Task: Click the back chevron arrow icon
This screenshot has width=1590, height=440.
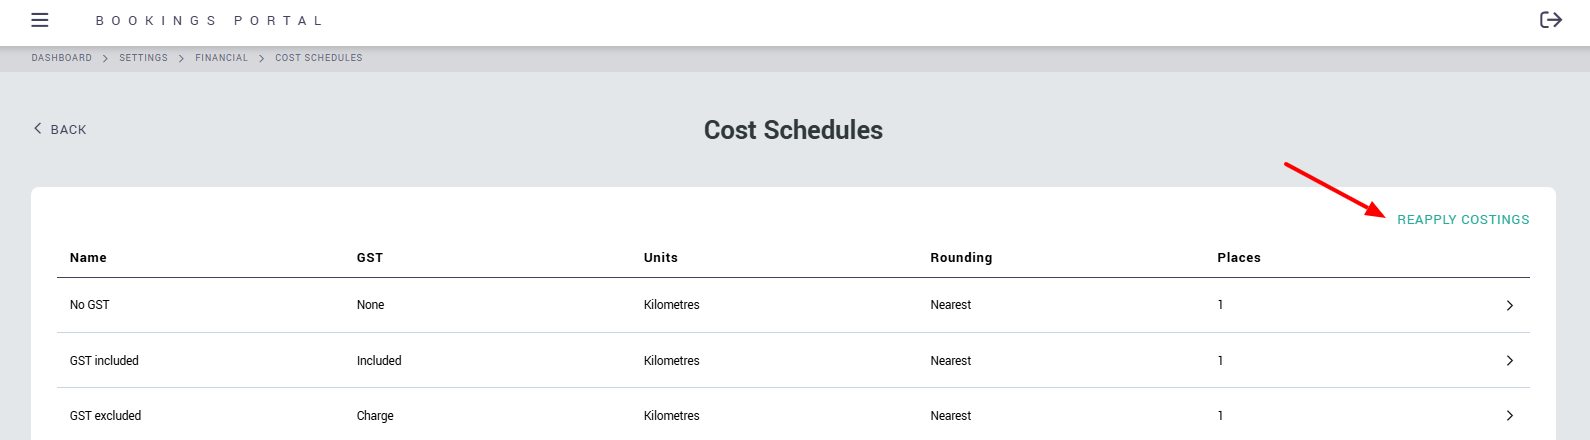Action: click(38, 128)
